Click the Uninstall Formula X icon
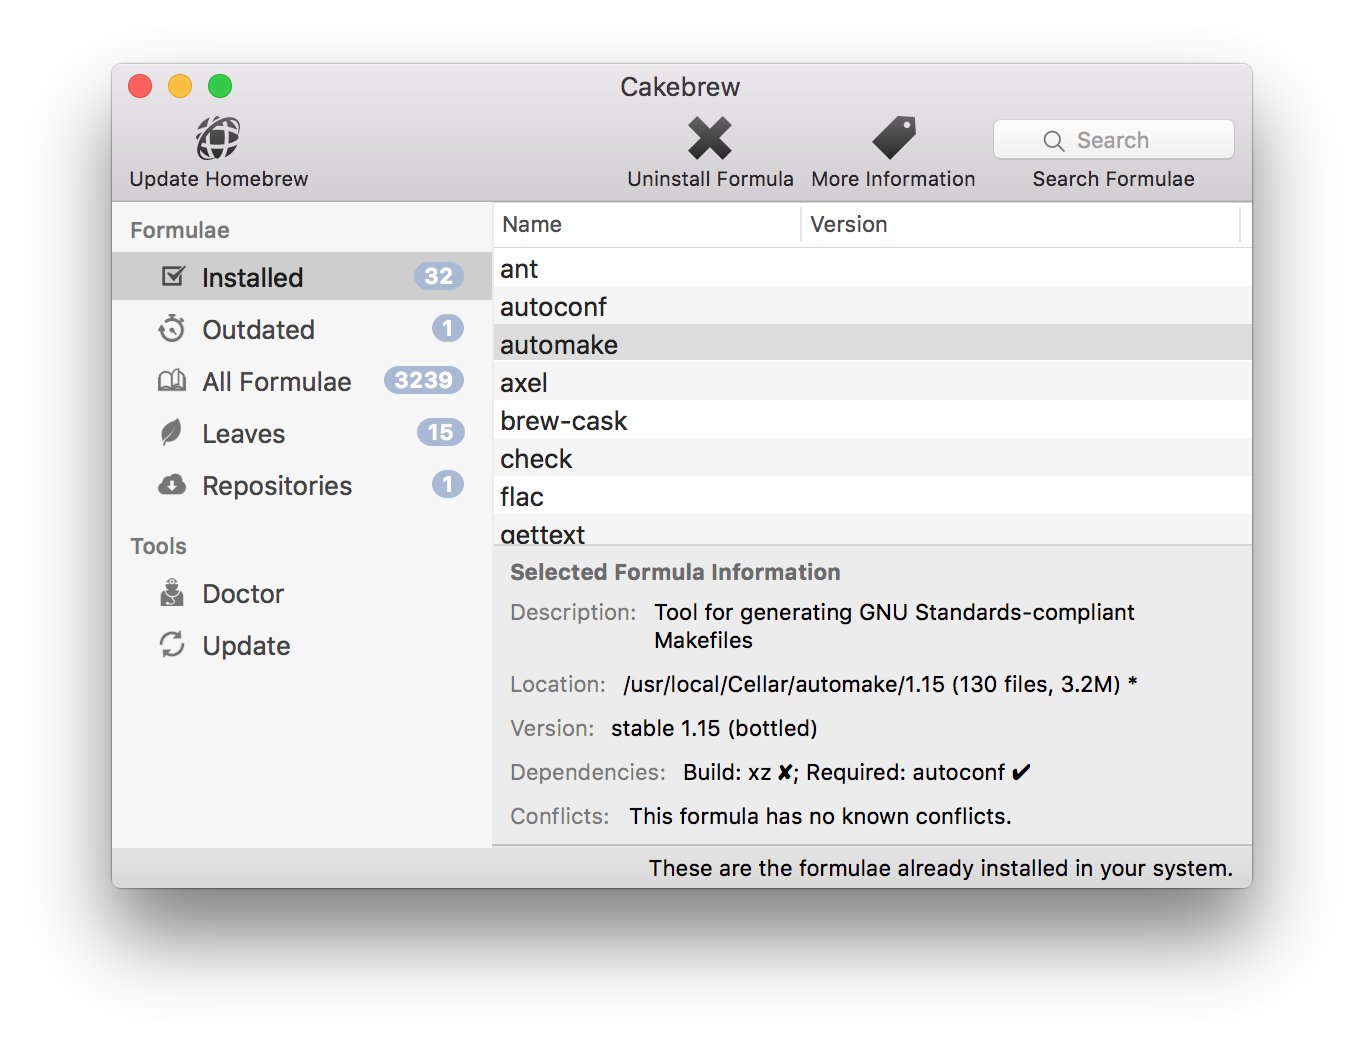1364x1048 pixels. 710,138
